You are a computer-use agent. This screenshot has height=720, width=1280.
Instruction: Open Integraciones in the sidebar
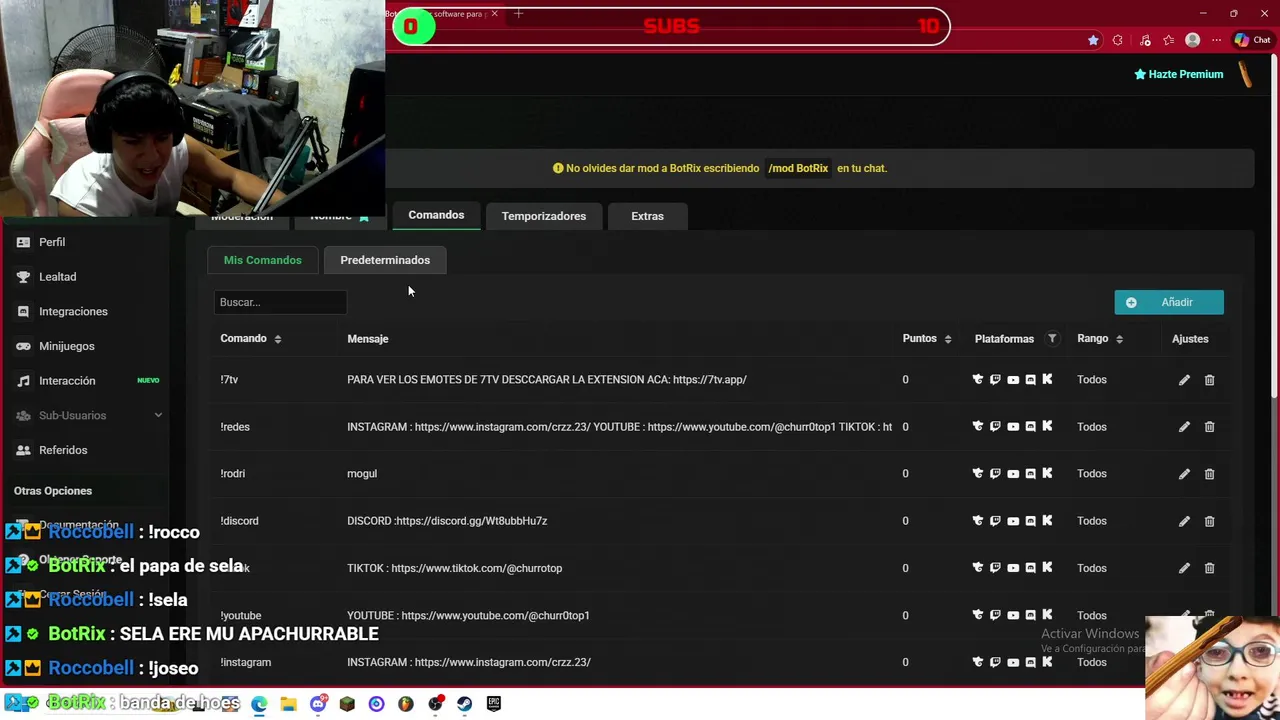click(73, 312)
